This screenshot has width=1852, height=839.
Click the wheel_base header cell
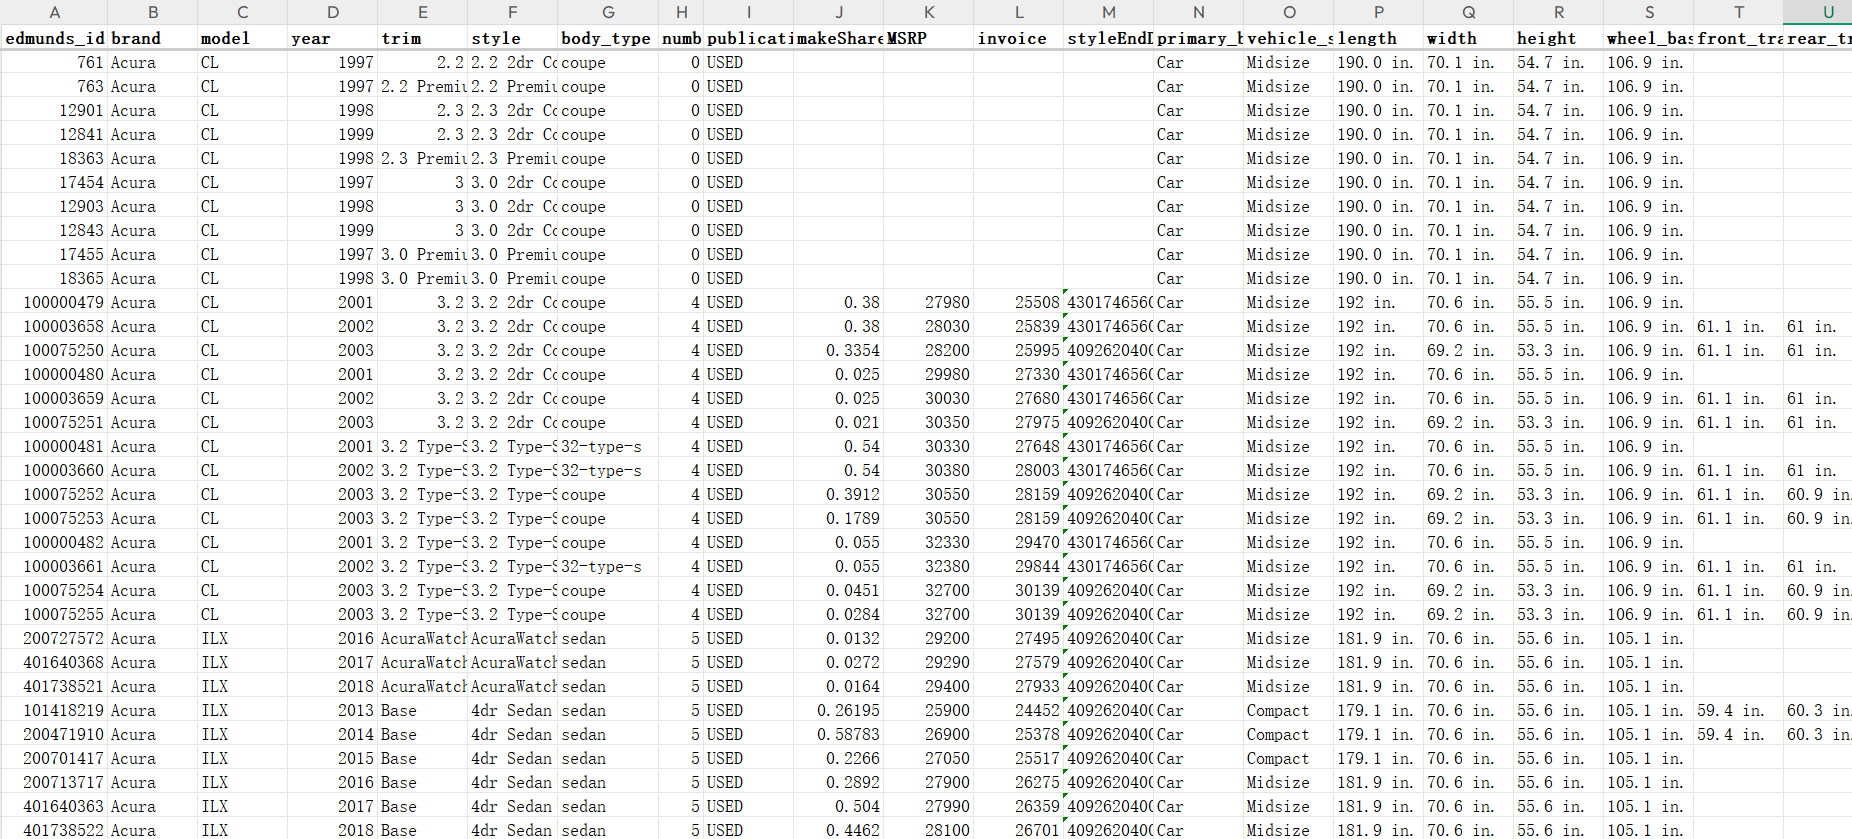pyautogui.click(x=1648, y=38)
